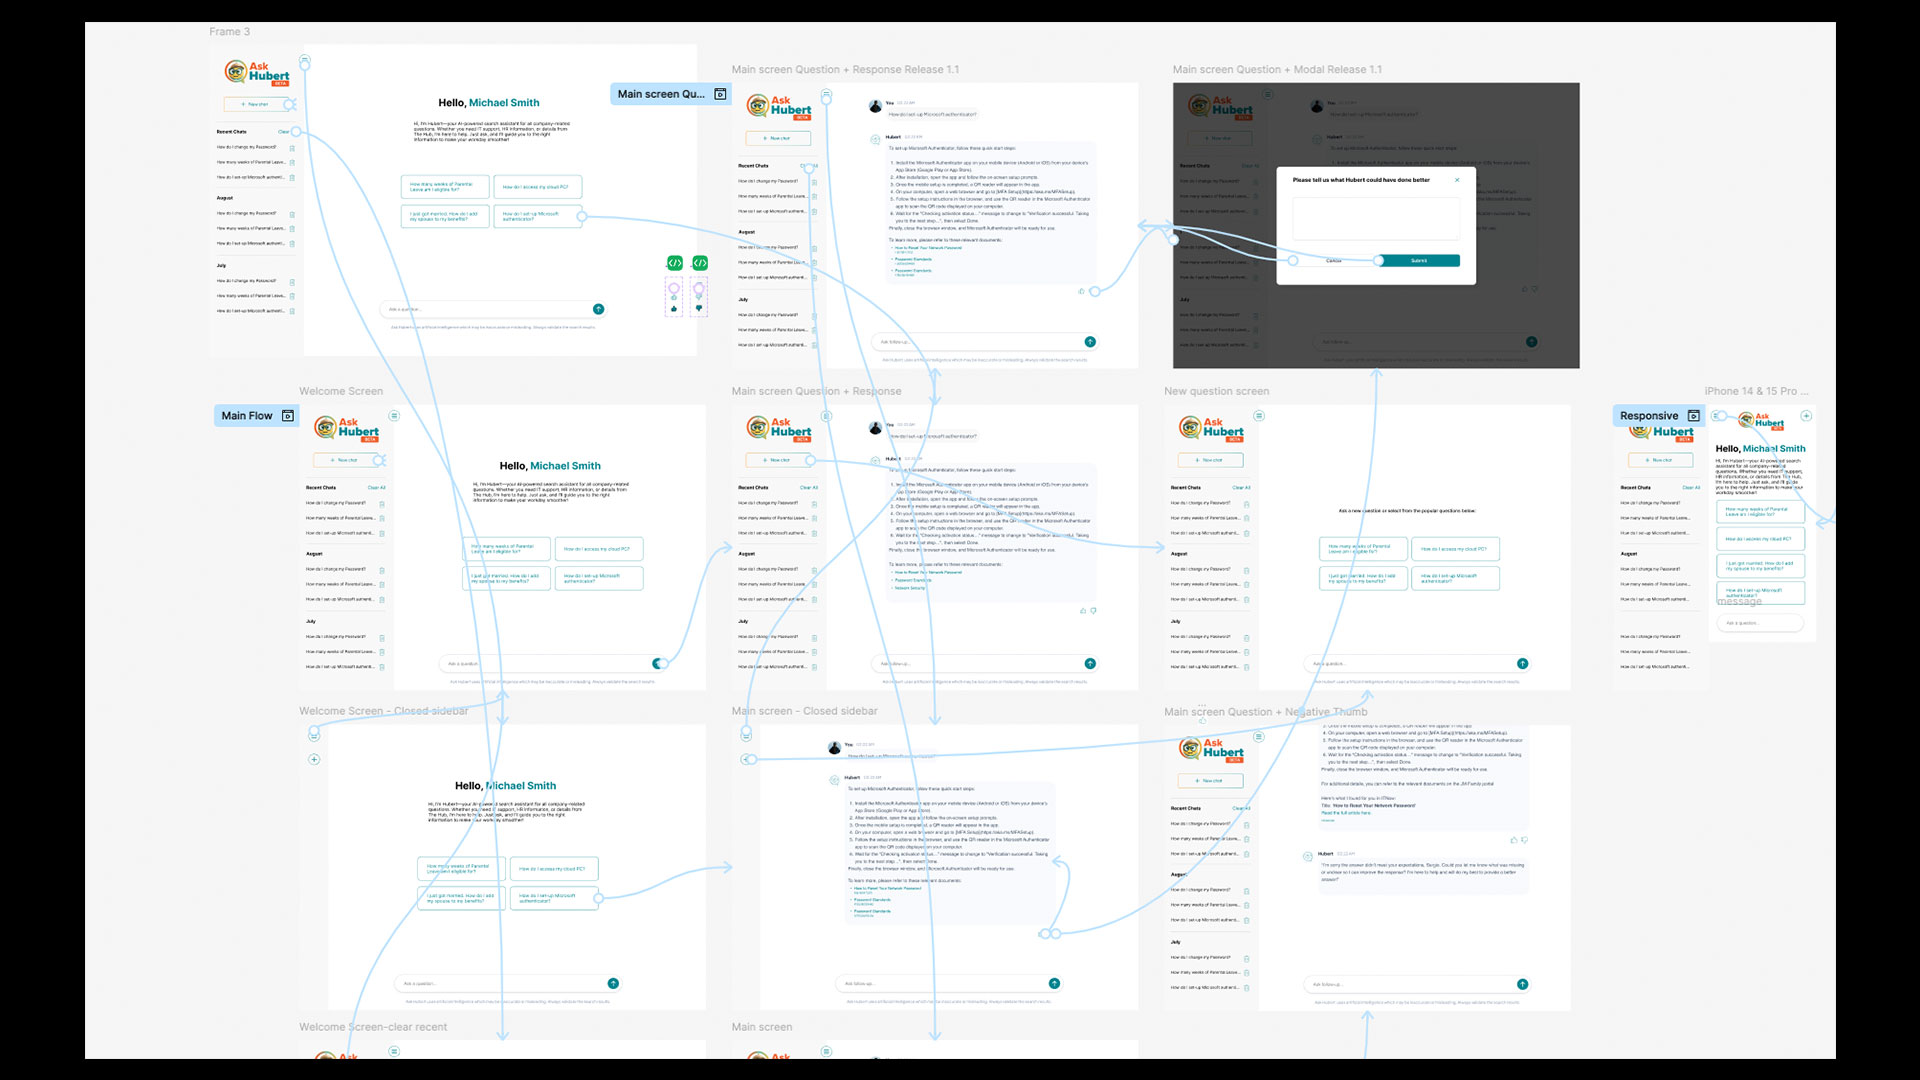Click first trash icon under Recent Chats in Frame 3
The image size is (1920, 1080).
(x=292, y=148)
